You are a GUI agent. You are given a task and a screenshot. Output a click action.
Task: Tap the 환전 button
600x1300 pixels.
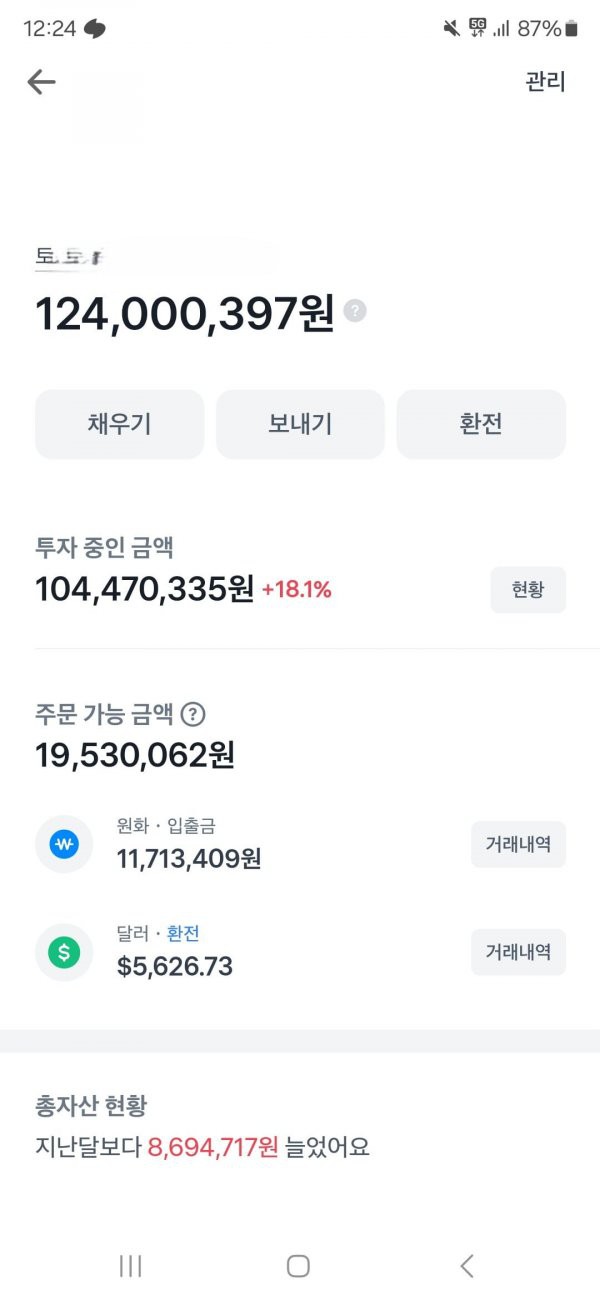(x=481, y=424)
